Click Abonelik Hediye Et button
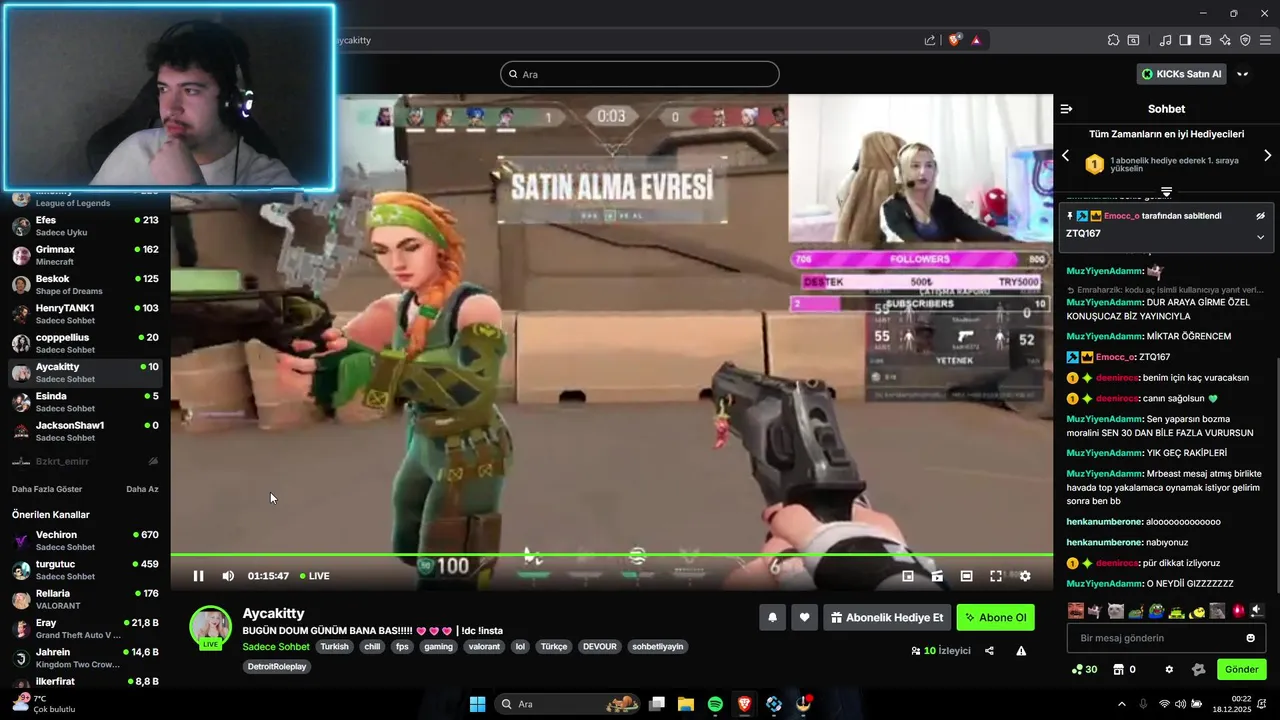 [886, 618]
